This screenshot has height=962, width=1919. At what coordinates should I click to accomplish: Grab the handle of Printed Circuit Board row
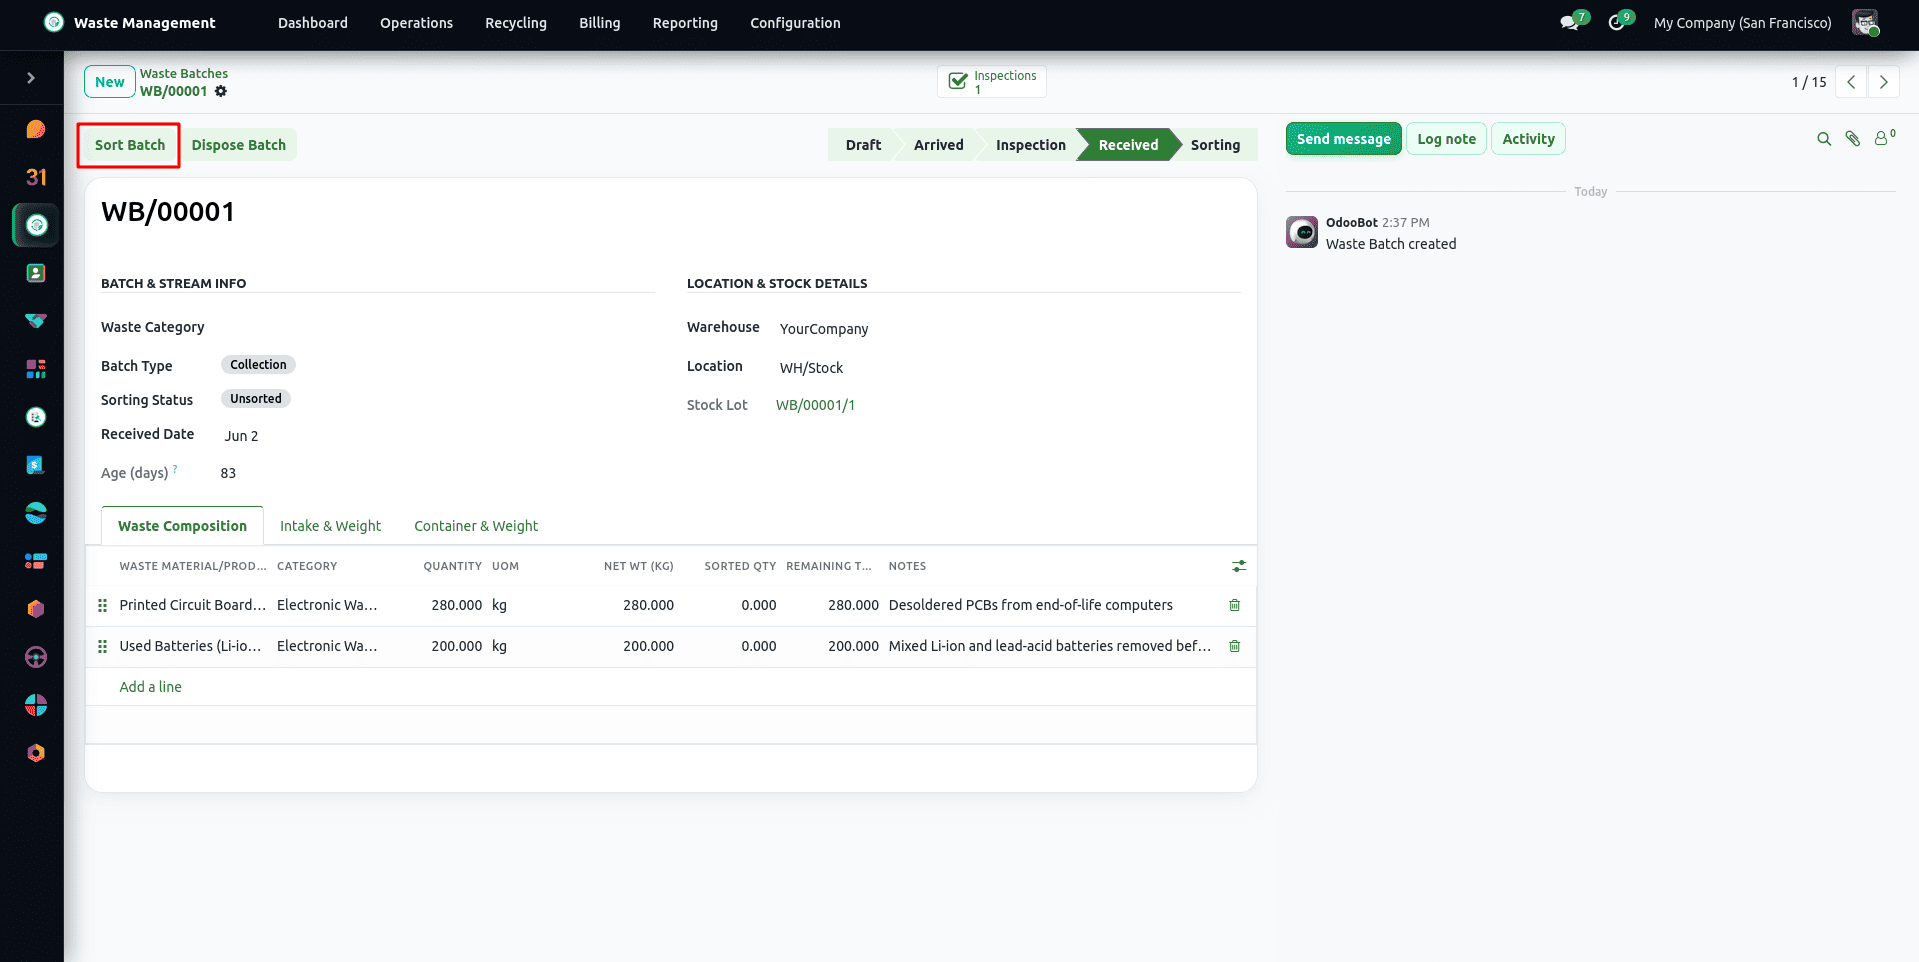tap(102, 605)
